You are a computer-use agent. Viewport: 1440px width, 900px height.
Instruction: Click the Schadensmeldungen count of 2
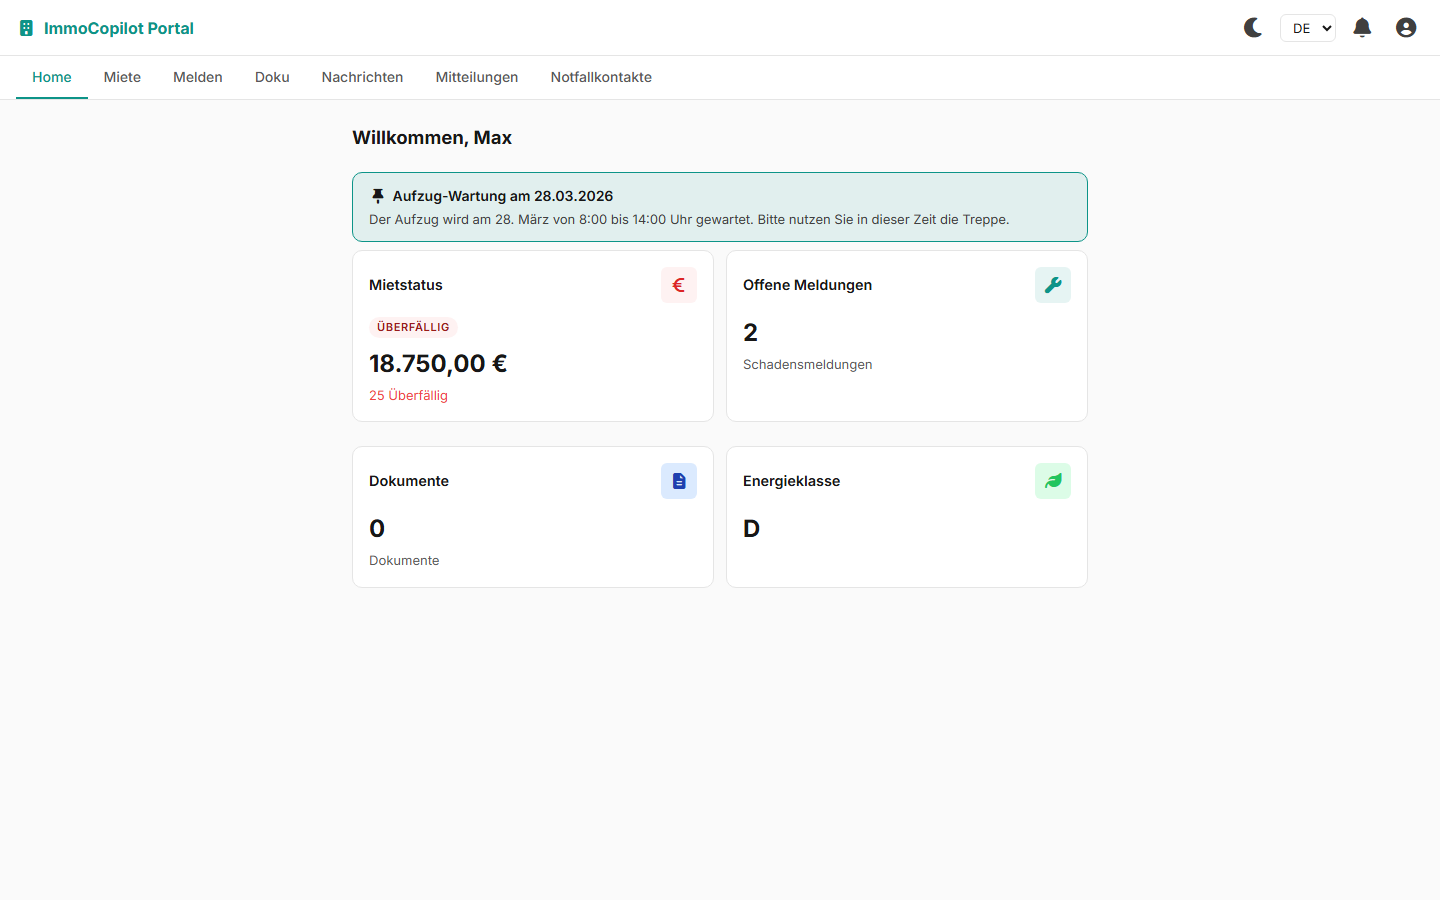(751, 332)
